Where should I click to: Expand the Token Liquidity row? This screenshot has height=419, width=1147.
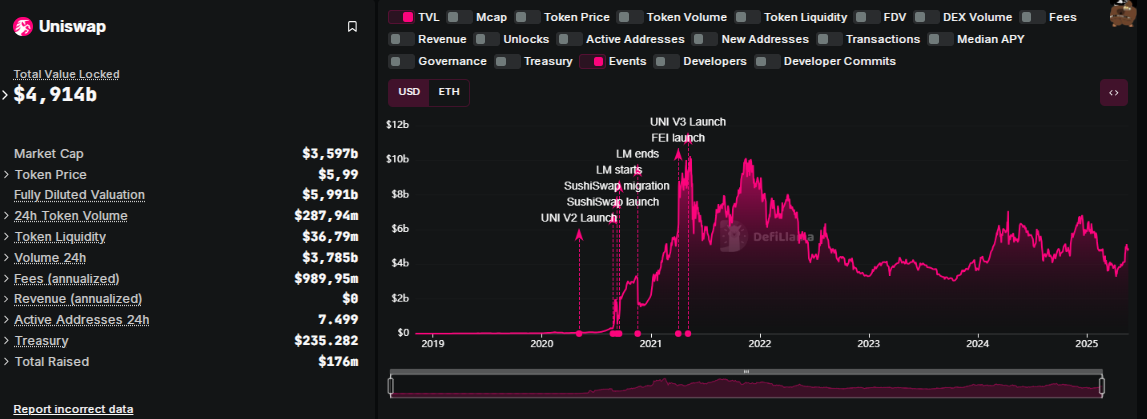(7, 237)
